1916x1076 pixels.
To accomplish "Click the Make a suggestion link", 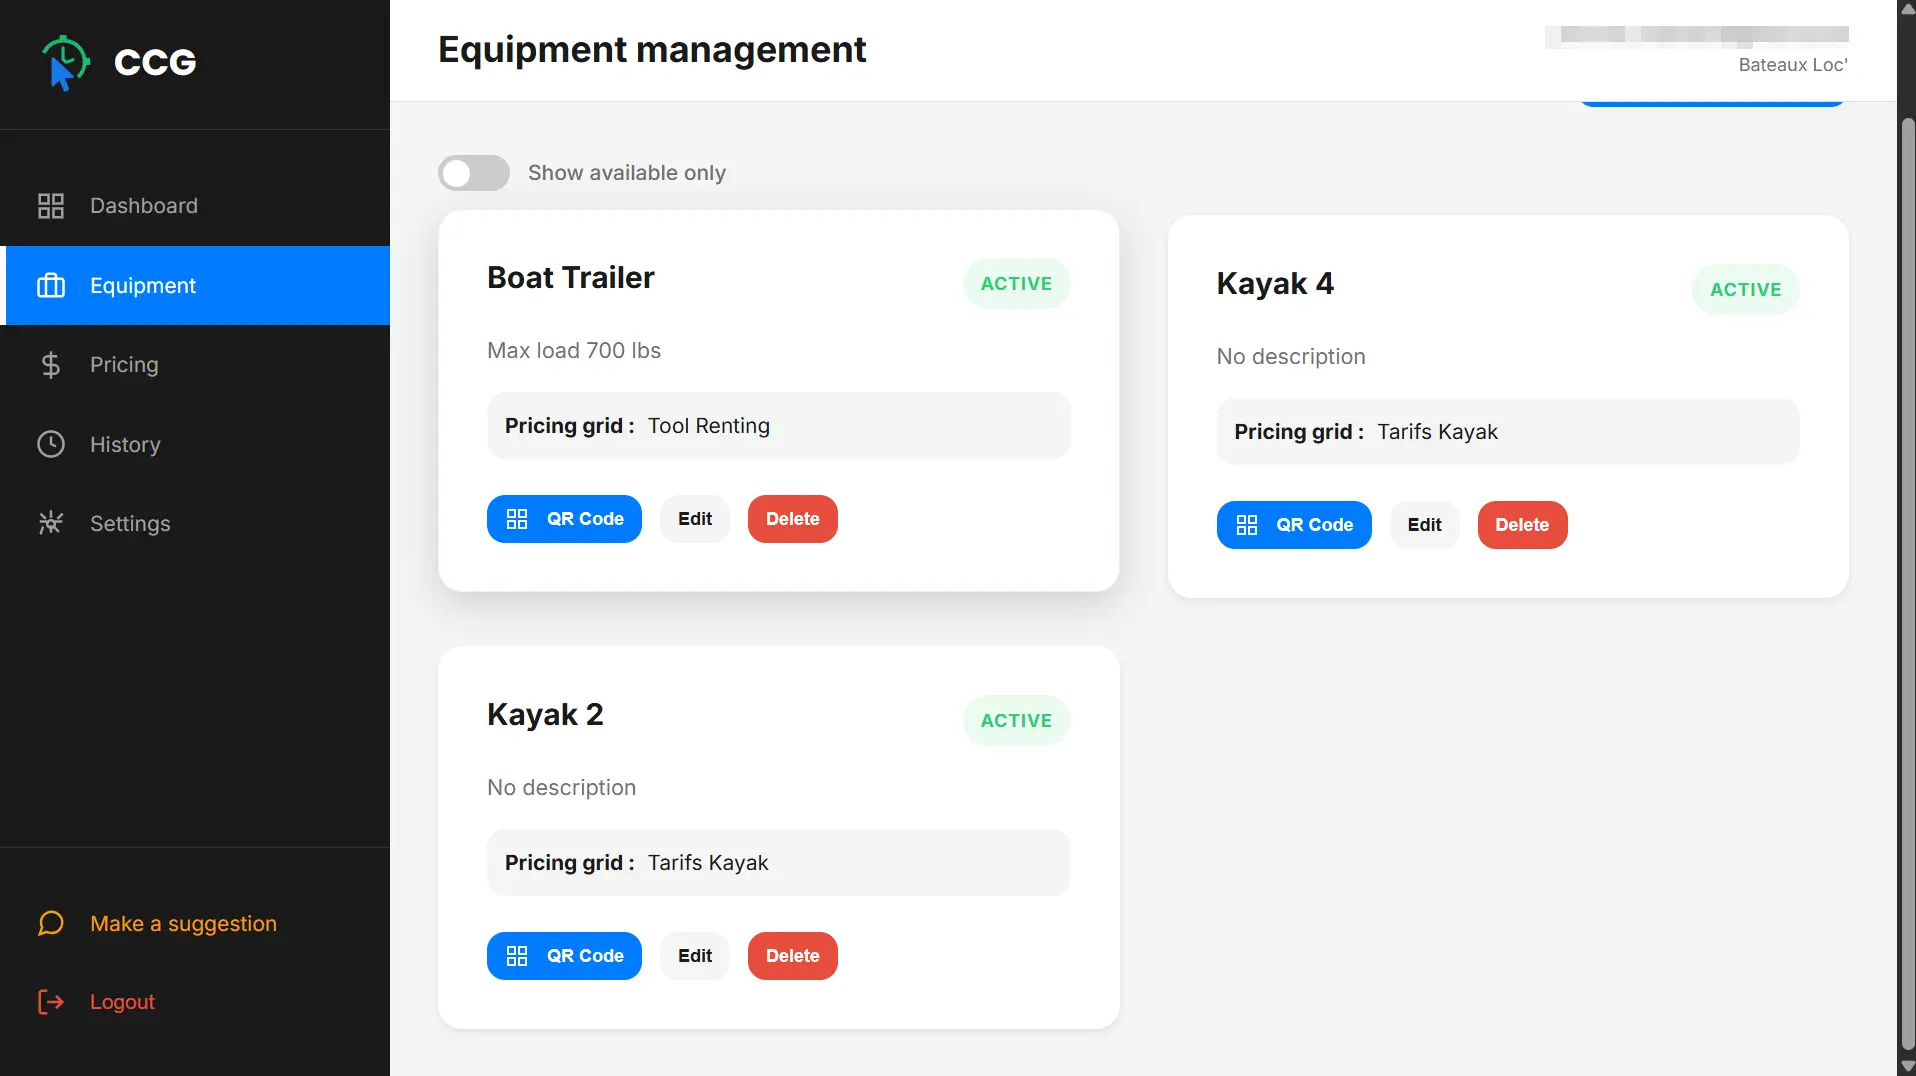I will [x=184, y=923].
